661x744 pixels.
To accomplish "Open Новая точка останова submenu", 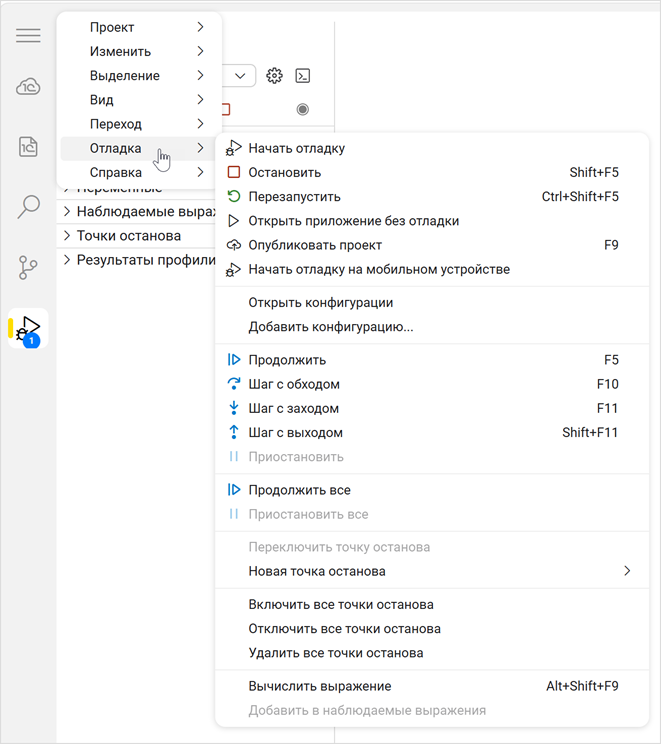I will [x=432, y=571].
